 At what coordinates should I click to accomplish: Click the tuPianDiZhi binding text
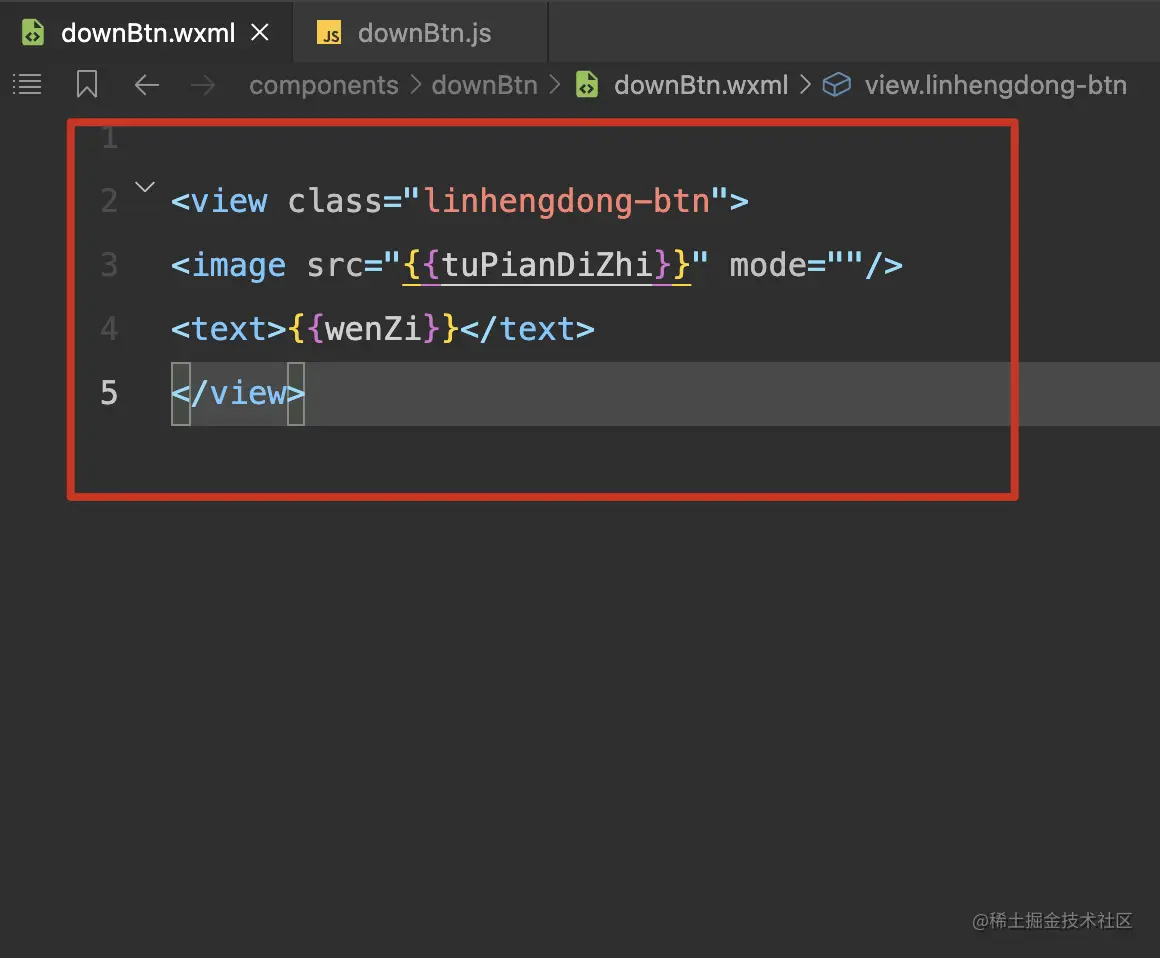tap(547, 265)
